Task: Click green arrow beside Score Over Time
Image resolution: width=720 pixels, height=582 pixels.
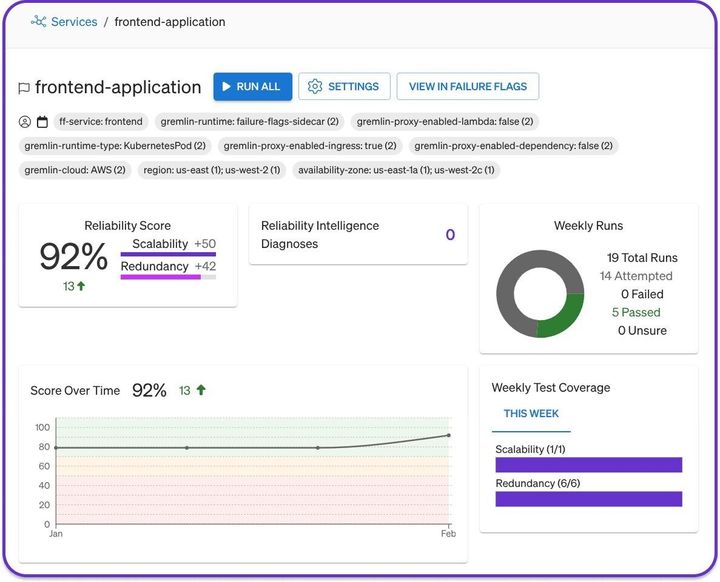Action: coord(201,390)
